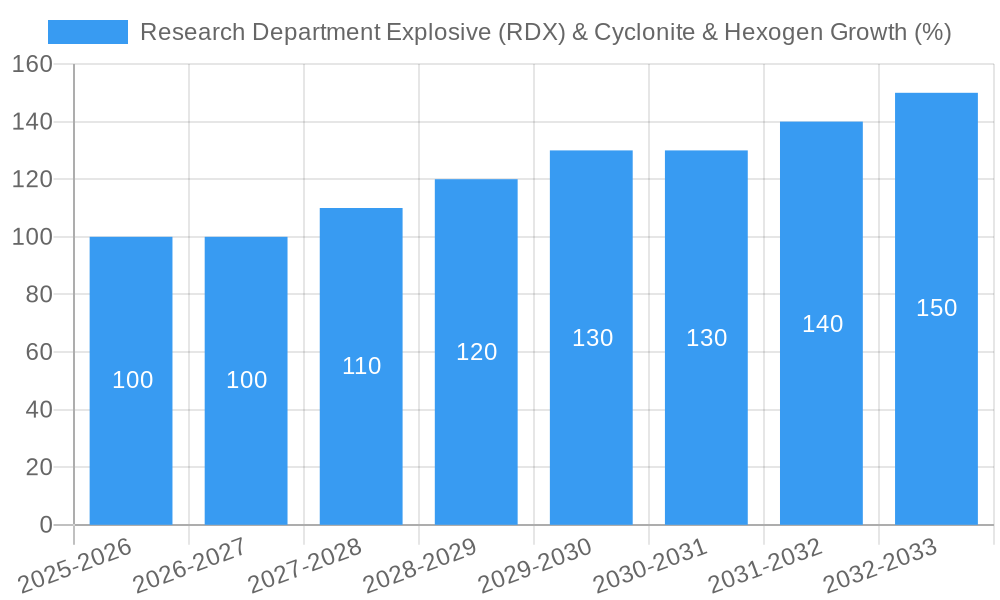Click the 20 y-axis tick label
1000x600 pixels.
pyautogui.click(x=40, y=467)
